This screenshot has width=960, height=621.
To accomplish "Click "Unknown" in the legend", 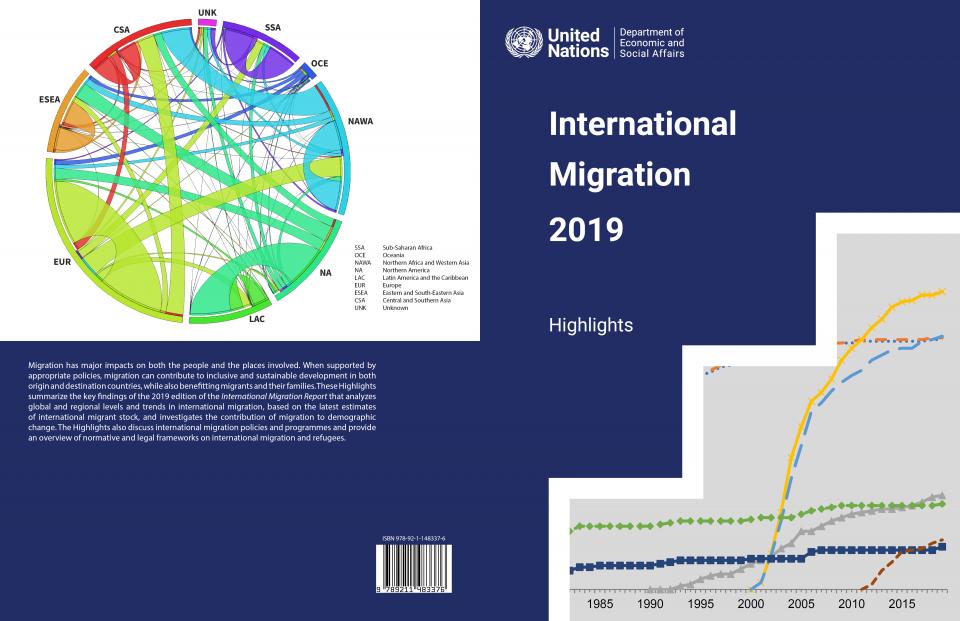I will coord(395,308).
